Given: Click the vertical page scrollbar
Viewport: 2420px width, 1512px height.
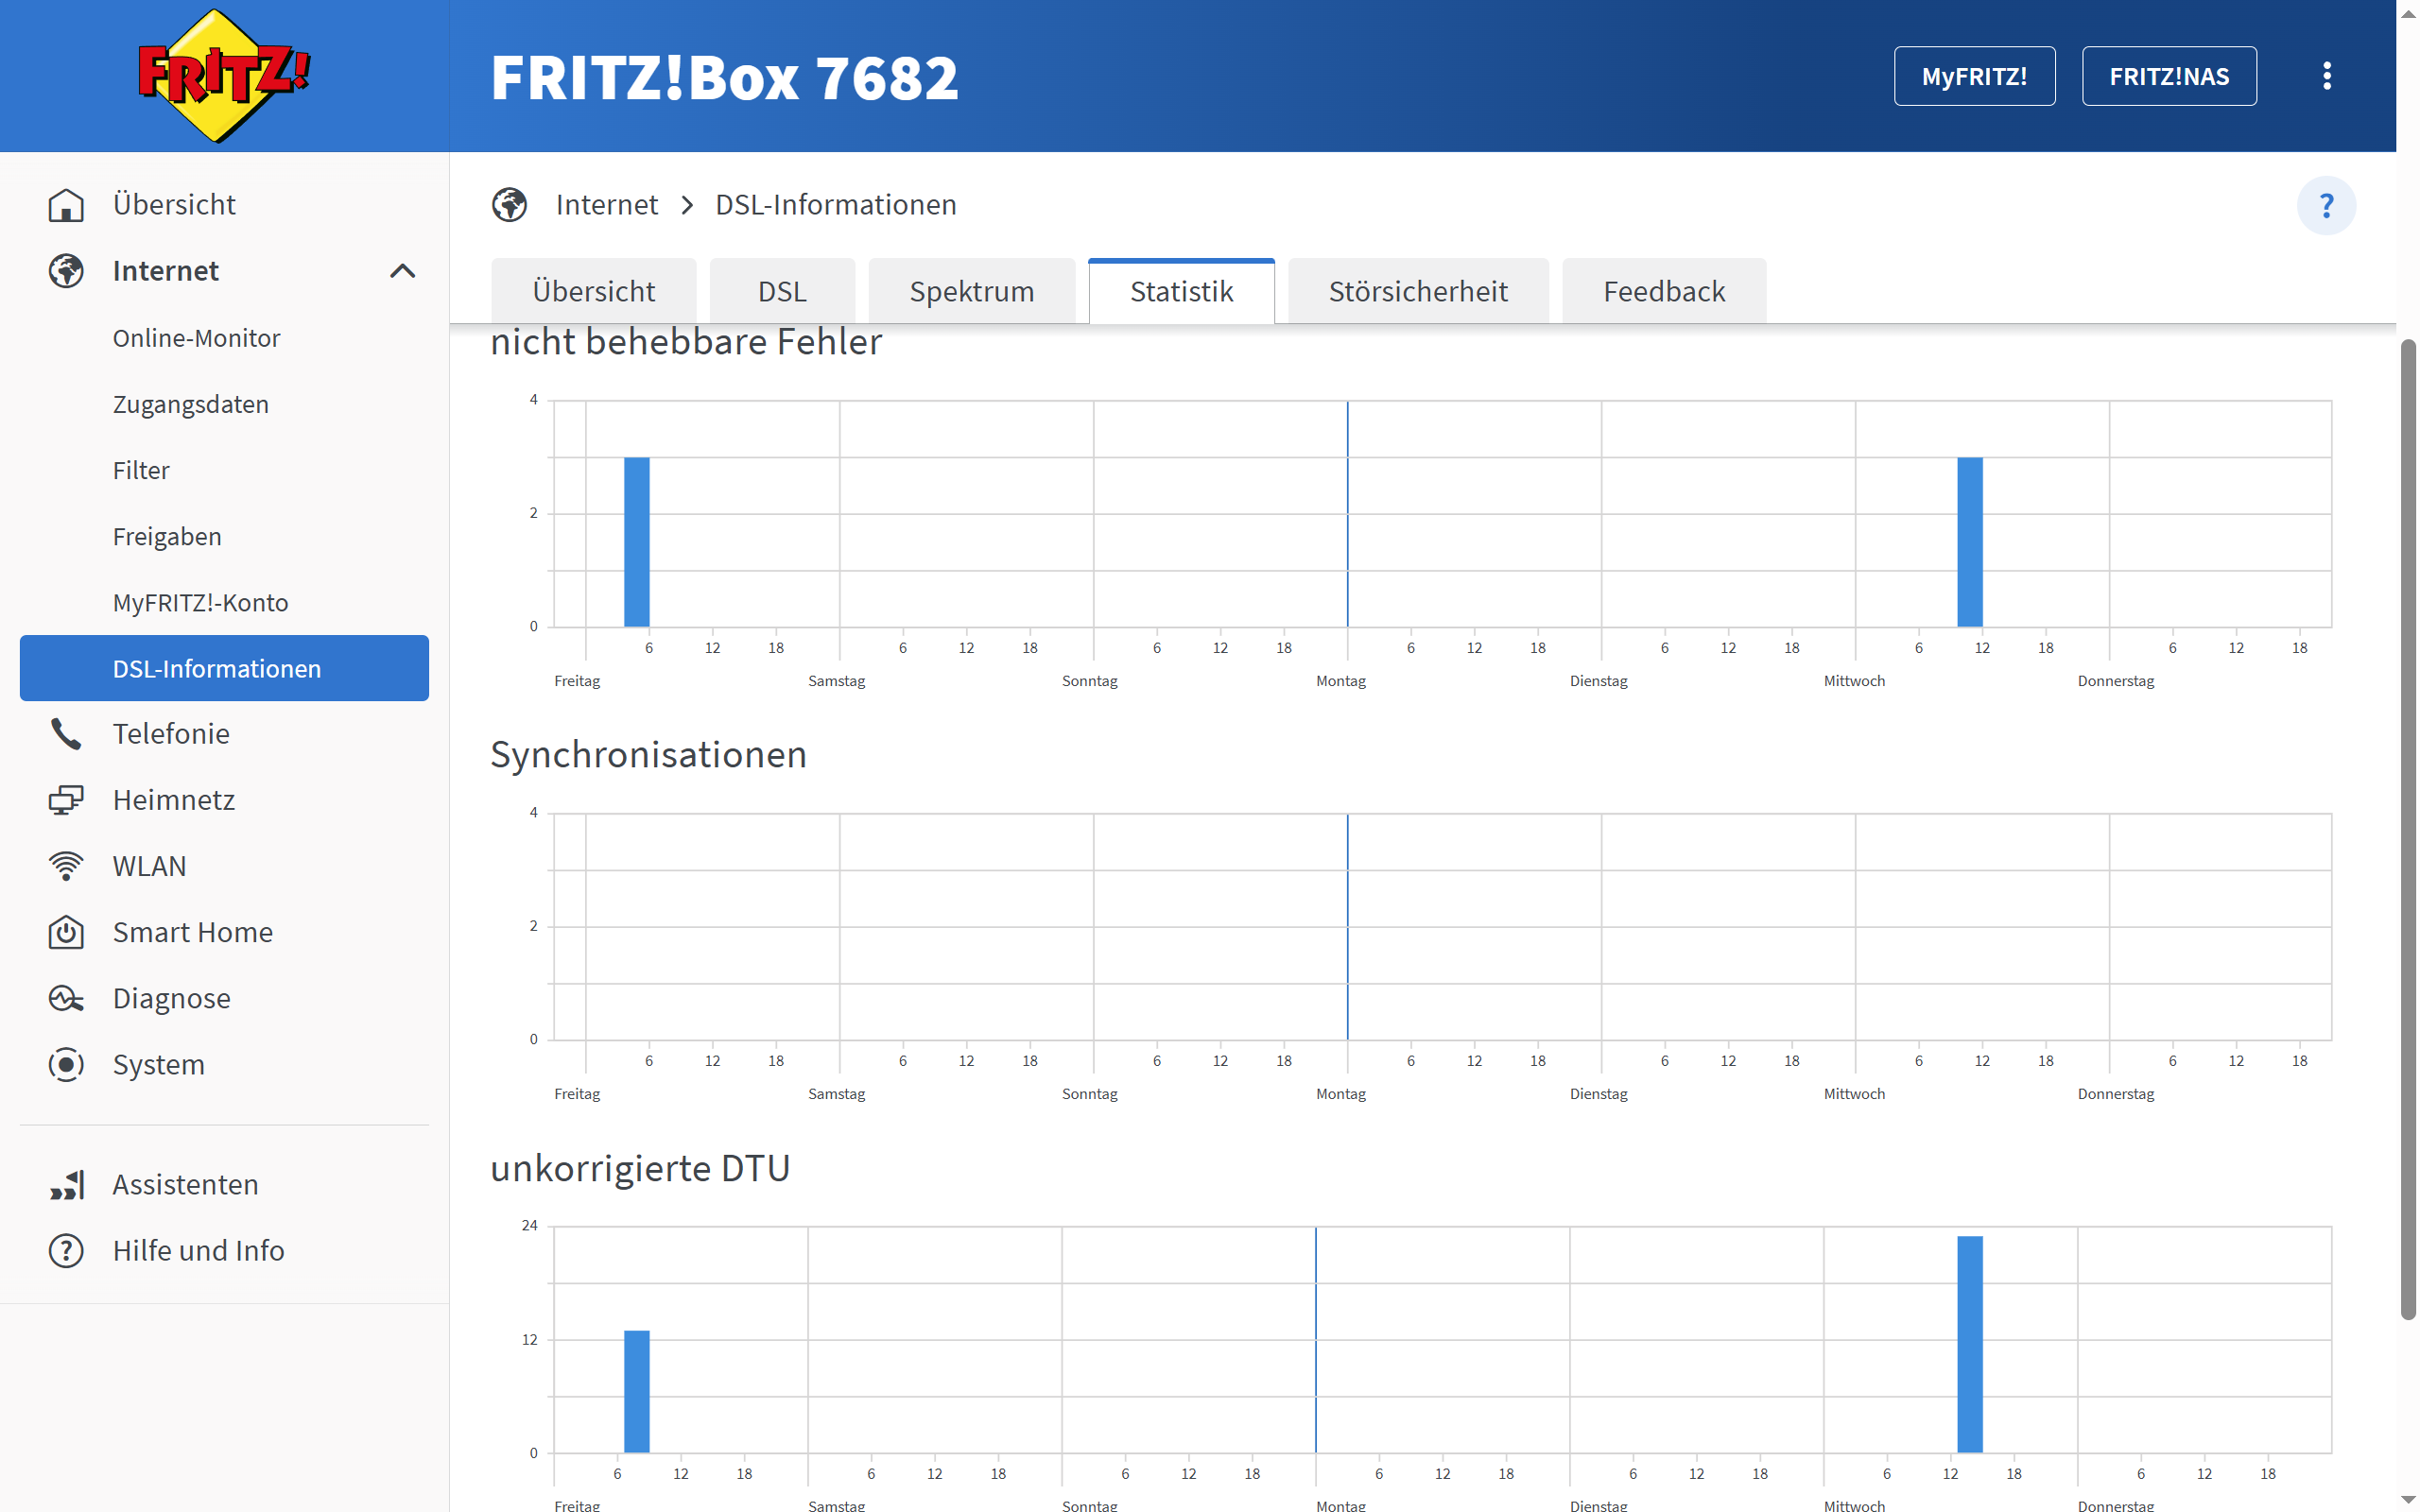Looking at the screenshot, I should click(2407, 830).
